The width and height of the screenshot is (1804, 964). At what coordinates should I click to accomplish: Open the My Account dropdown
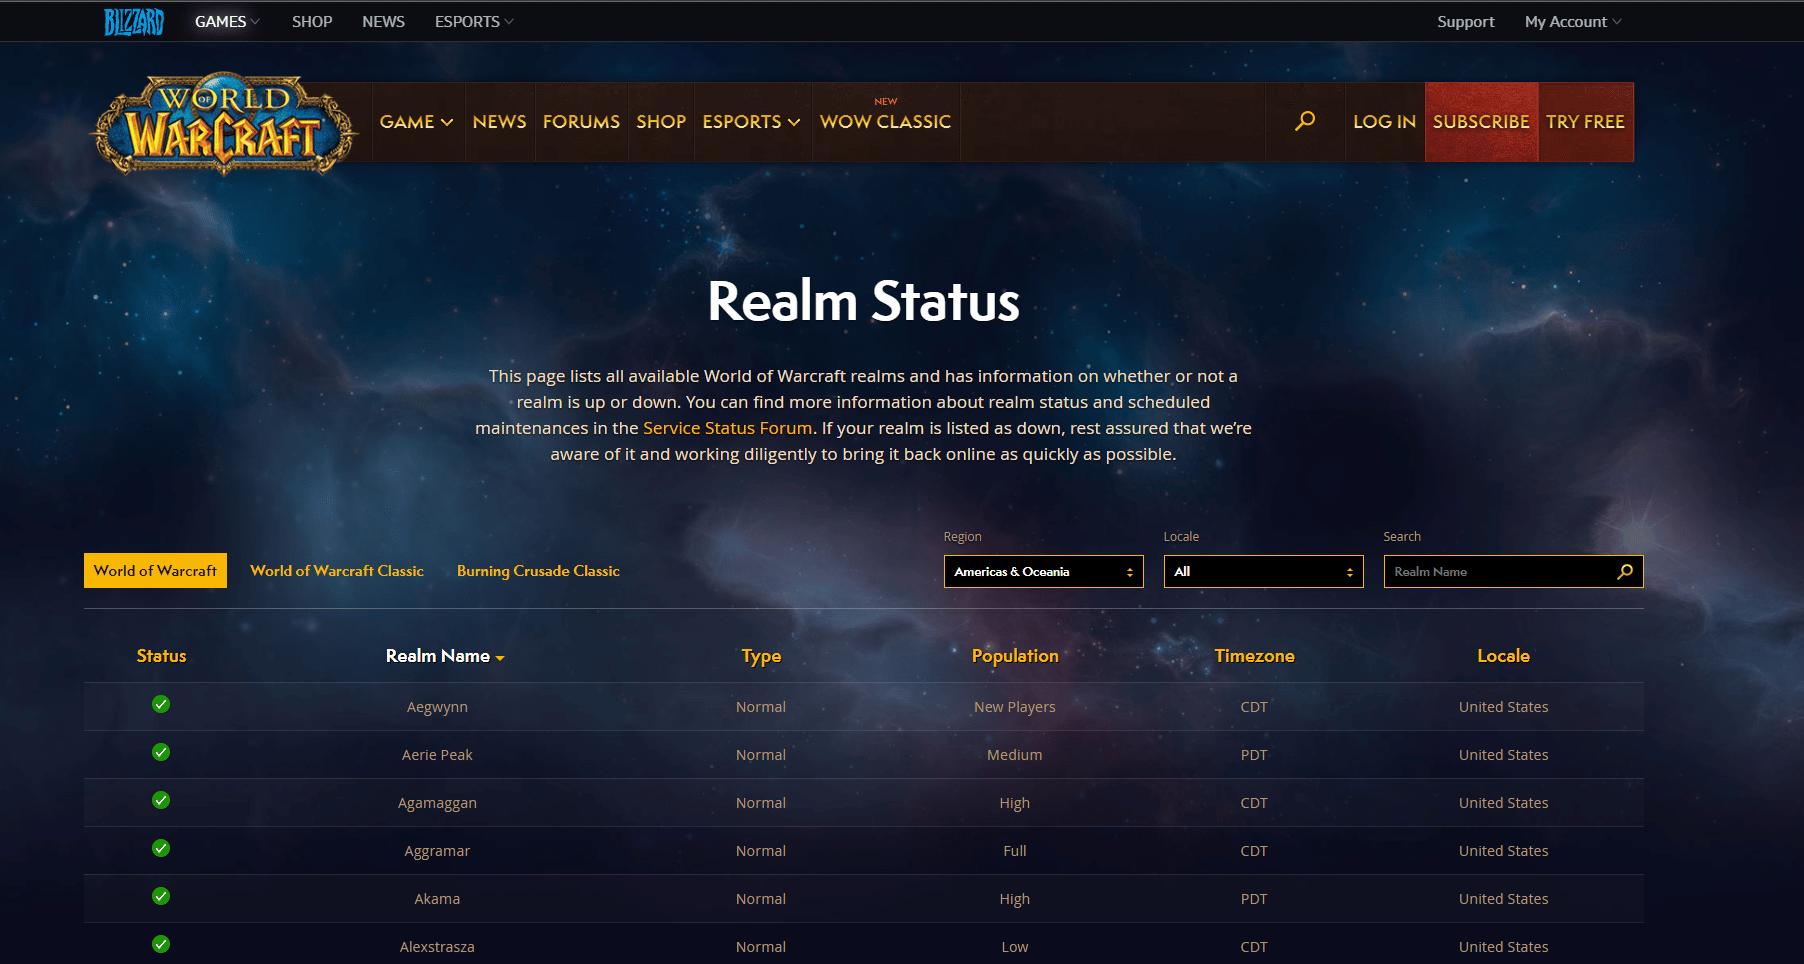point(1573,22)
